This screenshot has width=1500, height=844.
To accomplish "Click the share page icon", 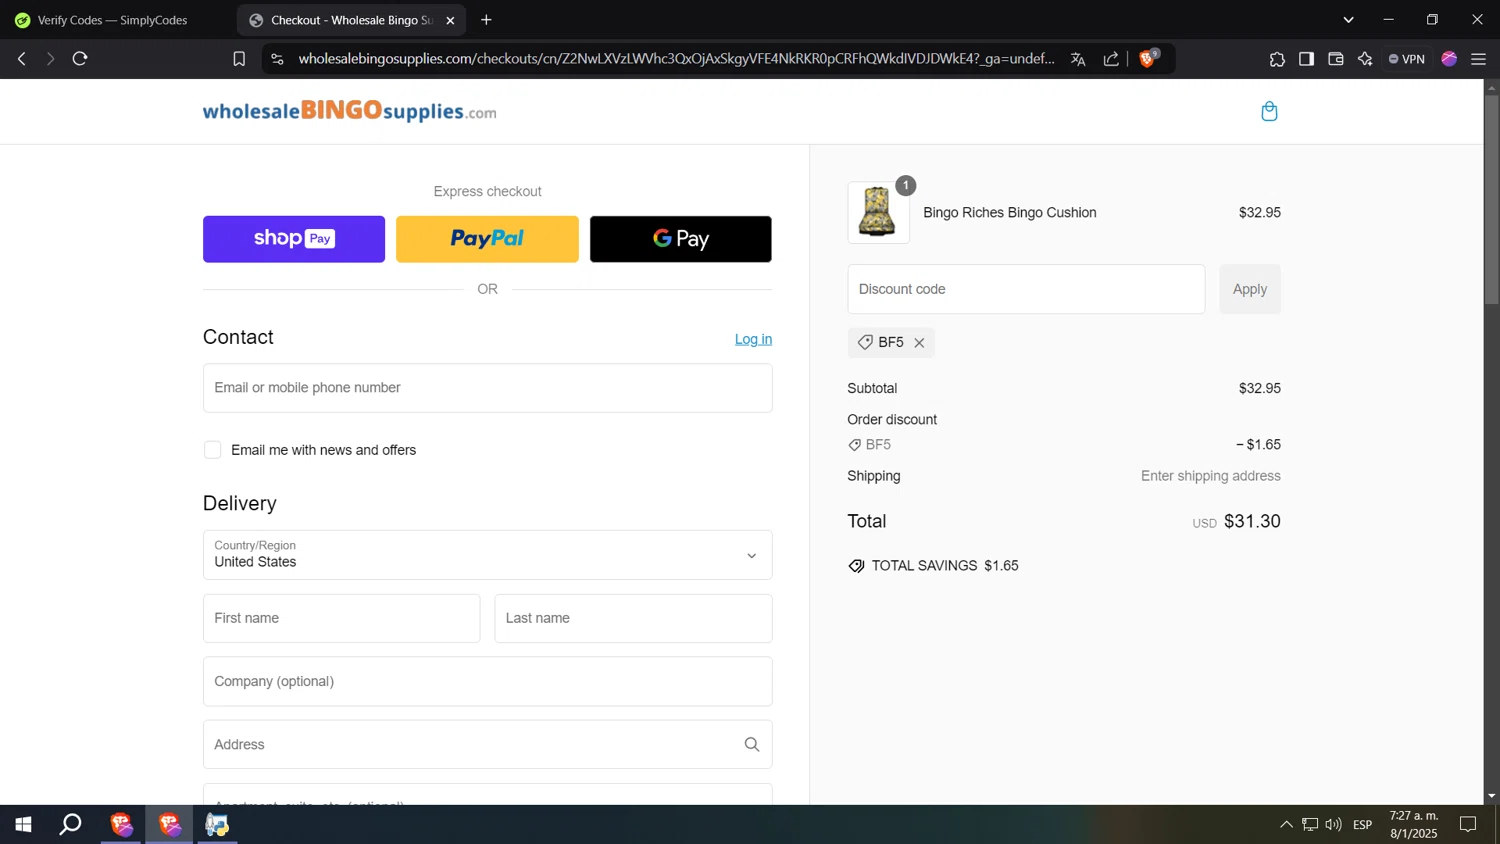I will coord(1111,59).
